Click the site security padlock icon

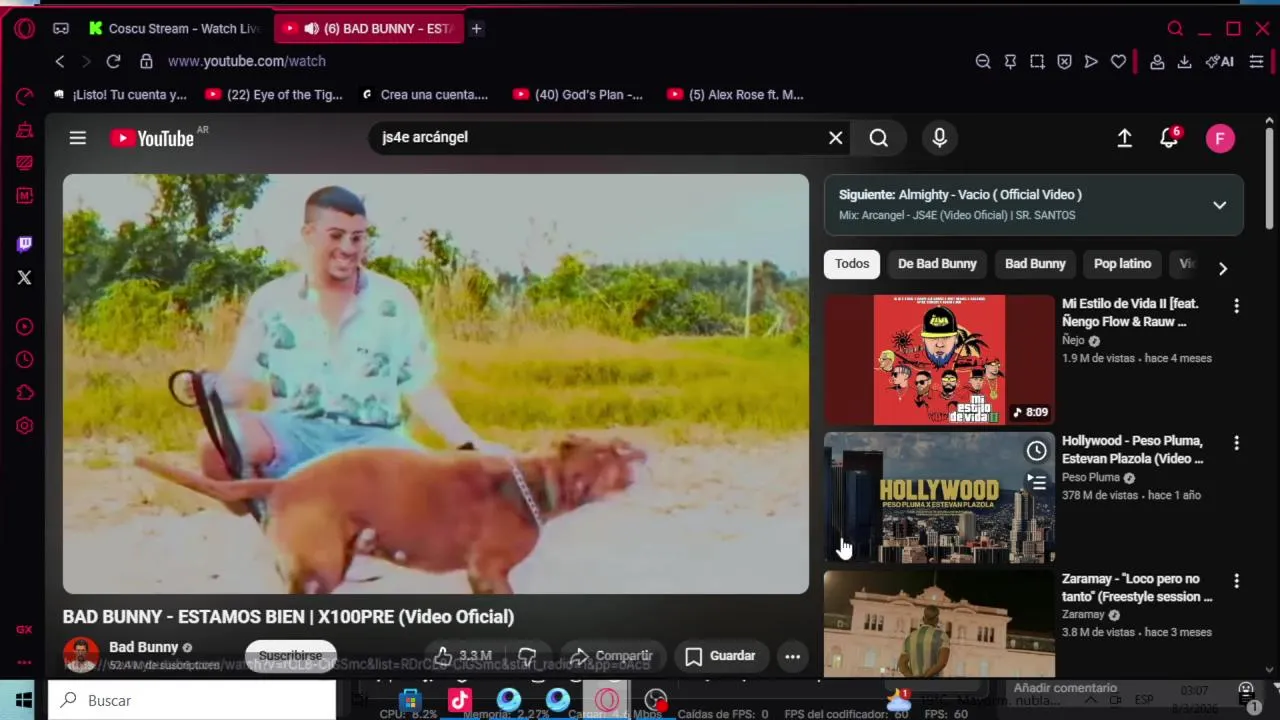(146, 61)
